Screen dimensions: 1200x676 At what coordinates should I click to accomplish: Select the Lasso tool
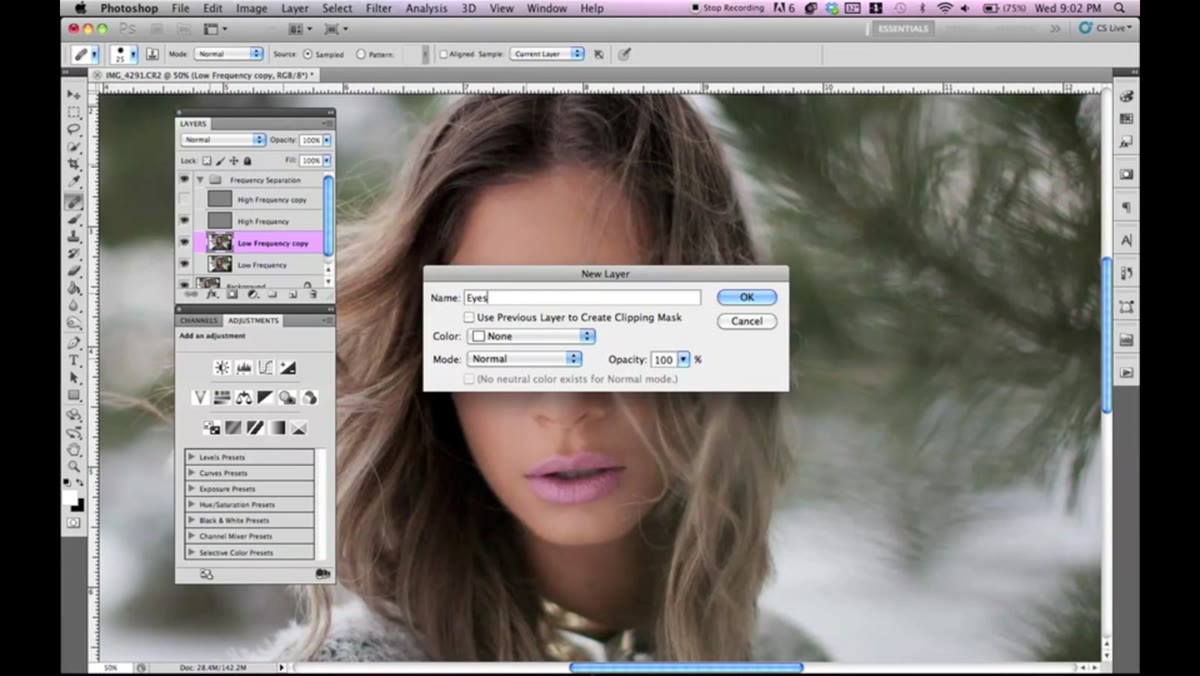74,129
